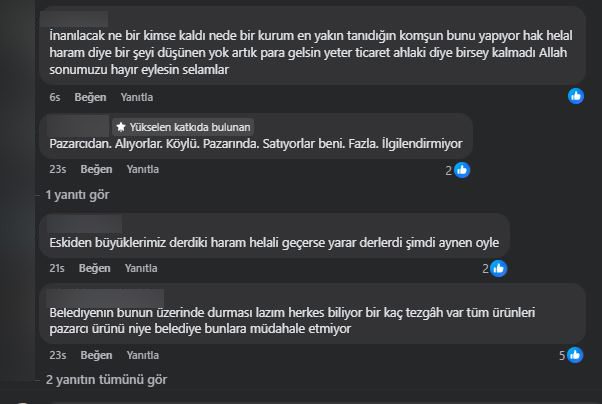
Task: Click the 21s timestamp on the Eskiden comment
Action: pyautogui.click(x=57, y=268)
